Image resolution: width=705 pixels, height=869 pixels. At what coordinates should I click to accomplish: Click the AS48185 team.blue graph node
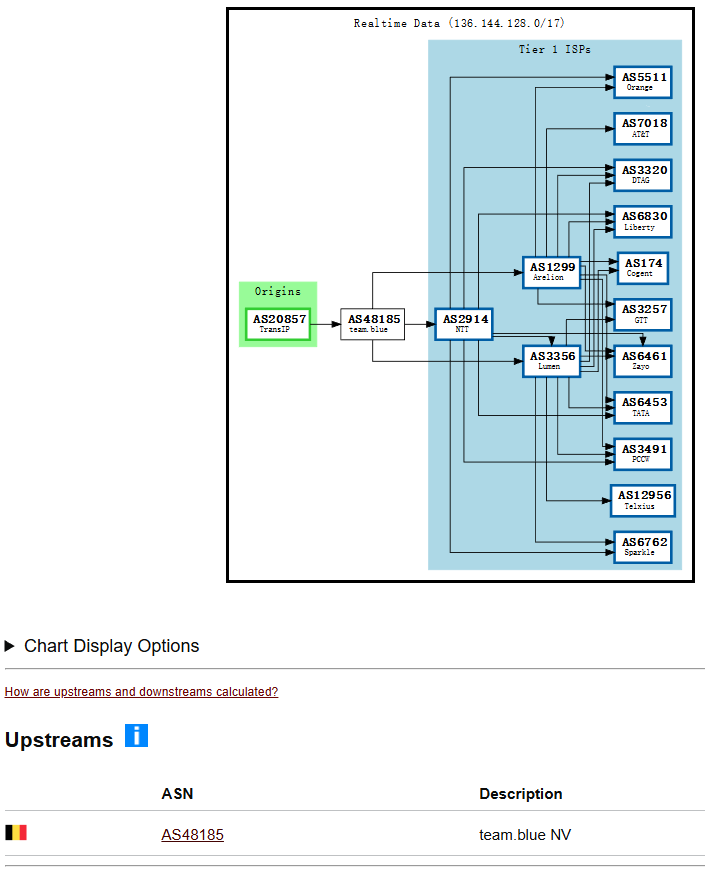[x=373, y=324]
